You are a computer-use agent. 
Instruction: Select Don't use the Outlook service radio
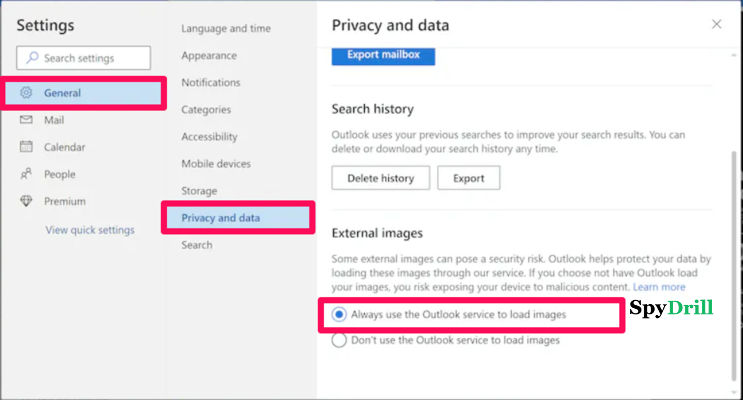(x=339, y=340)
